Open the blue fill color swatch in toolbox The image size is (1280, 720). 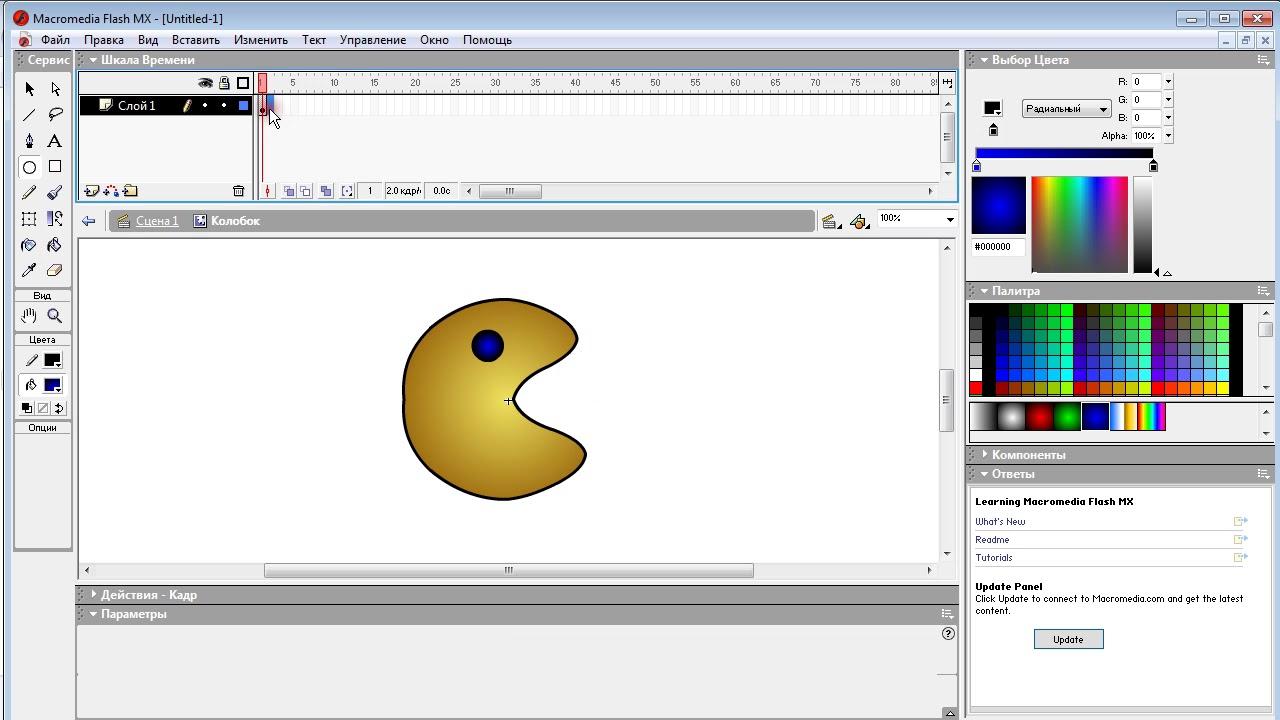[x=52, y=385]
